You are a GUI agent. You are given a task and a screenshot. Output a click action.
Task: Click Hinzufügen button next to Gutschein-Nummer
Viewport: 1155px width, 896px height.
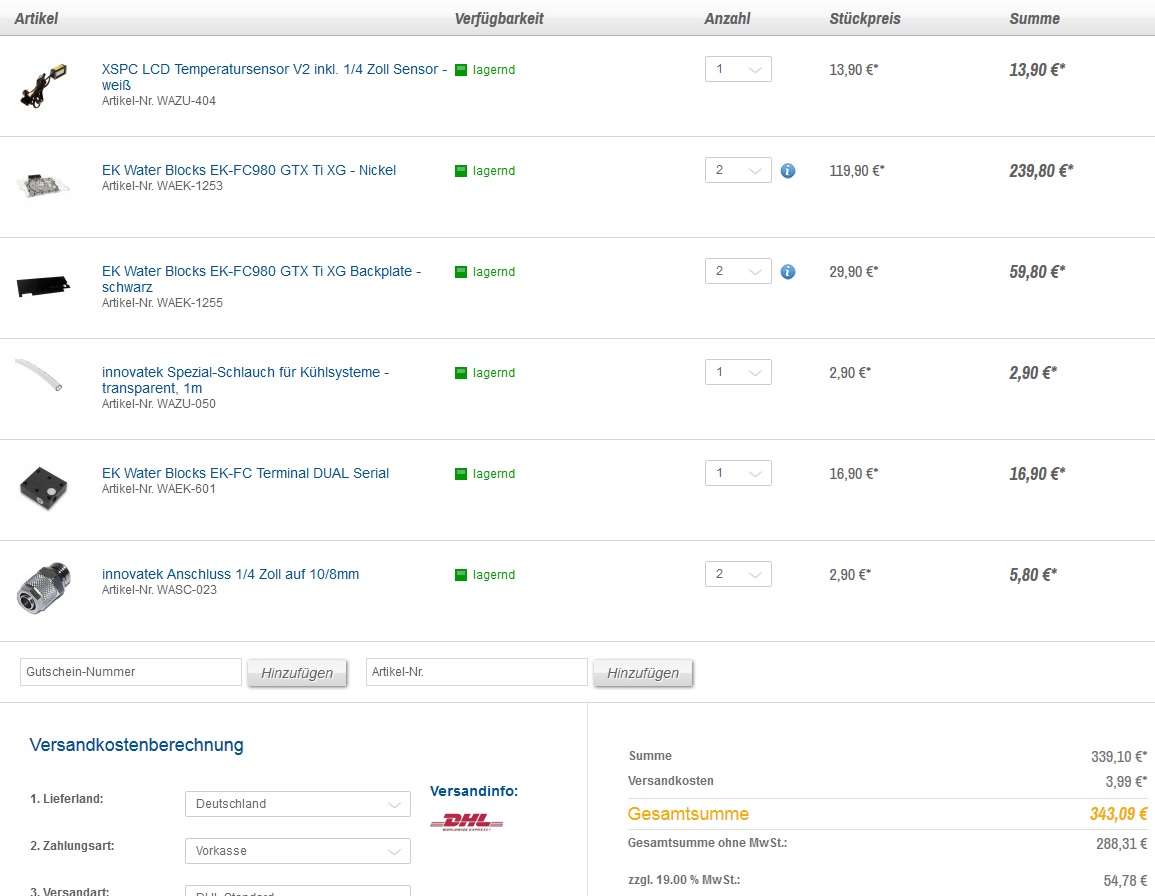point(297,673)
